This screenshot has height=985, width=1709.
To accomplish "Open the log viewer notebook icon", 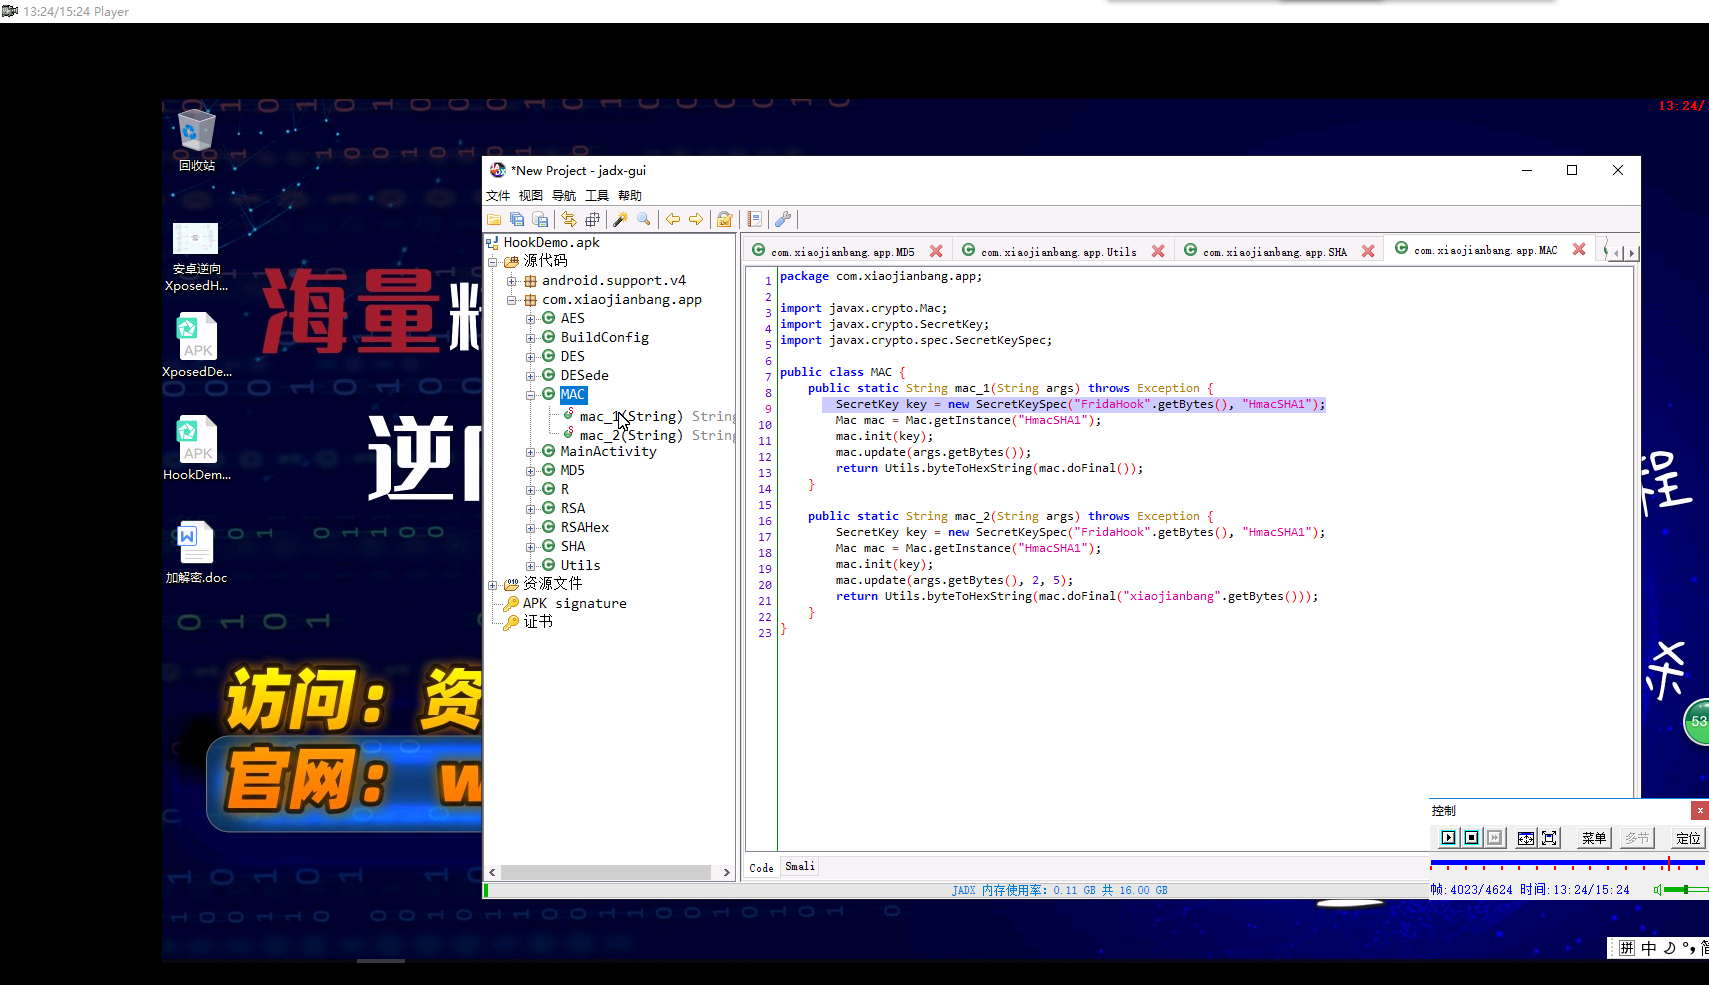I will (754, 219).
